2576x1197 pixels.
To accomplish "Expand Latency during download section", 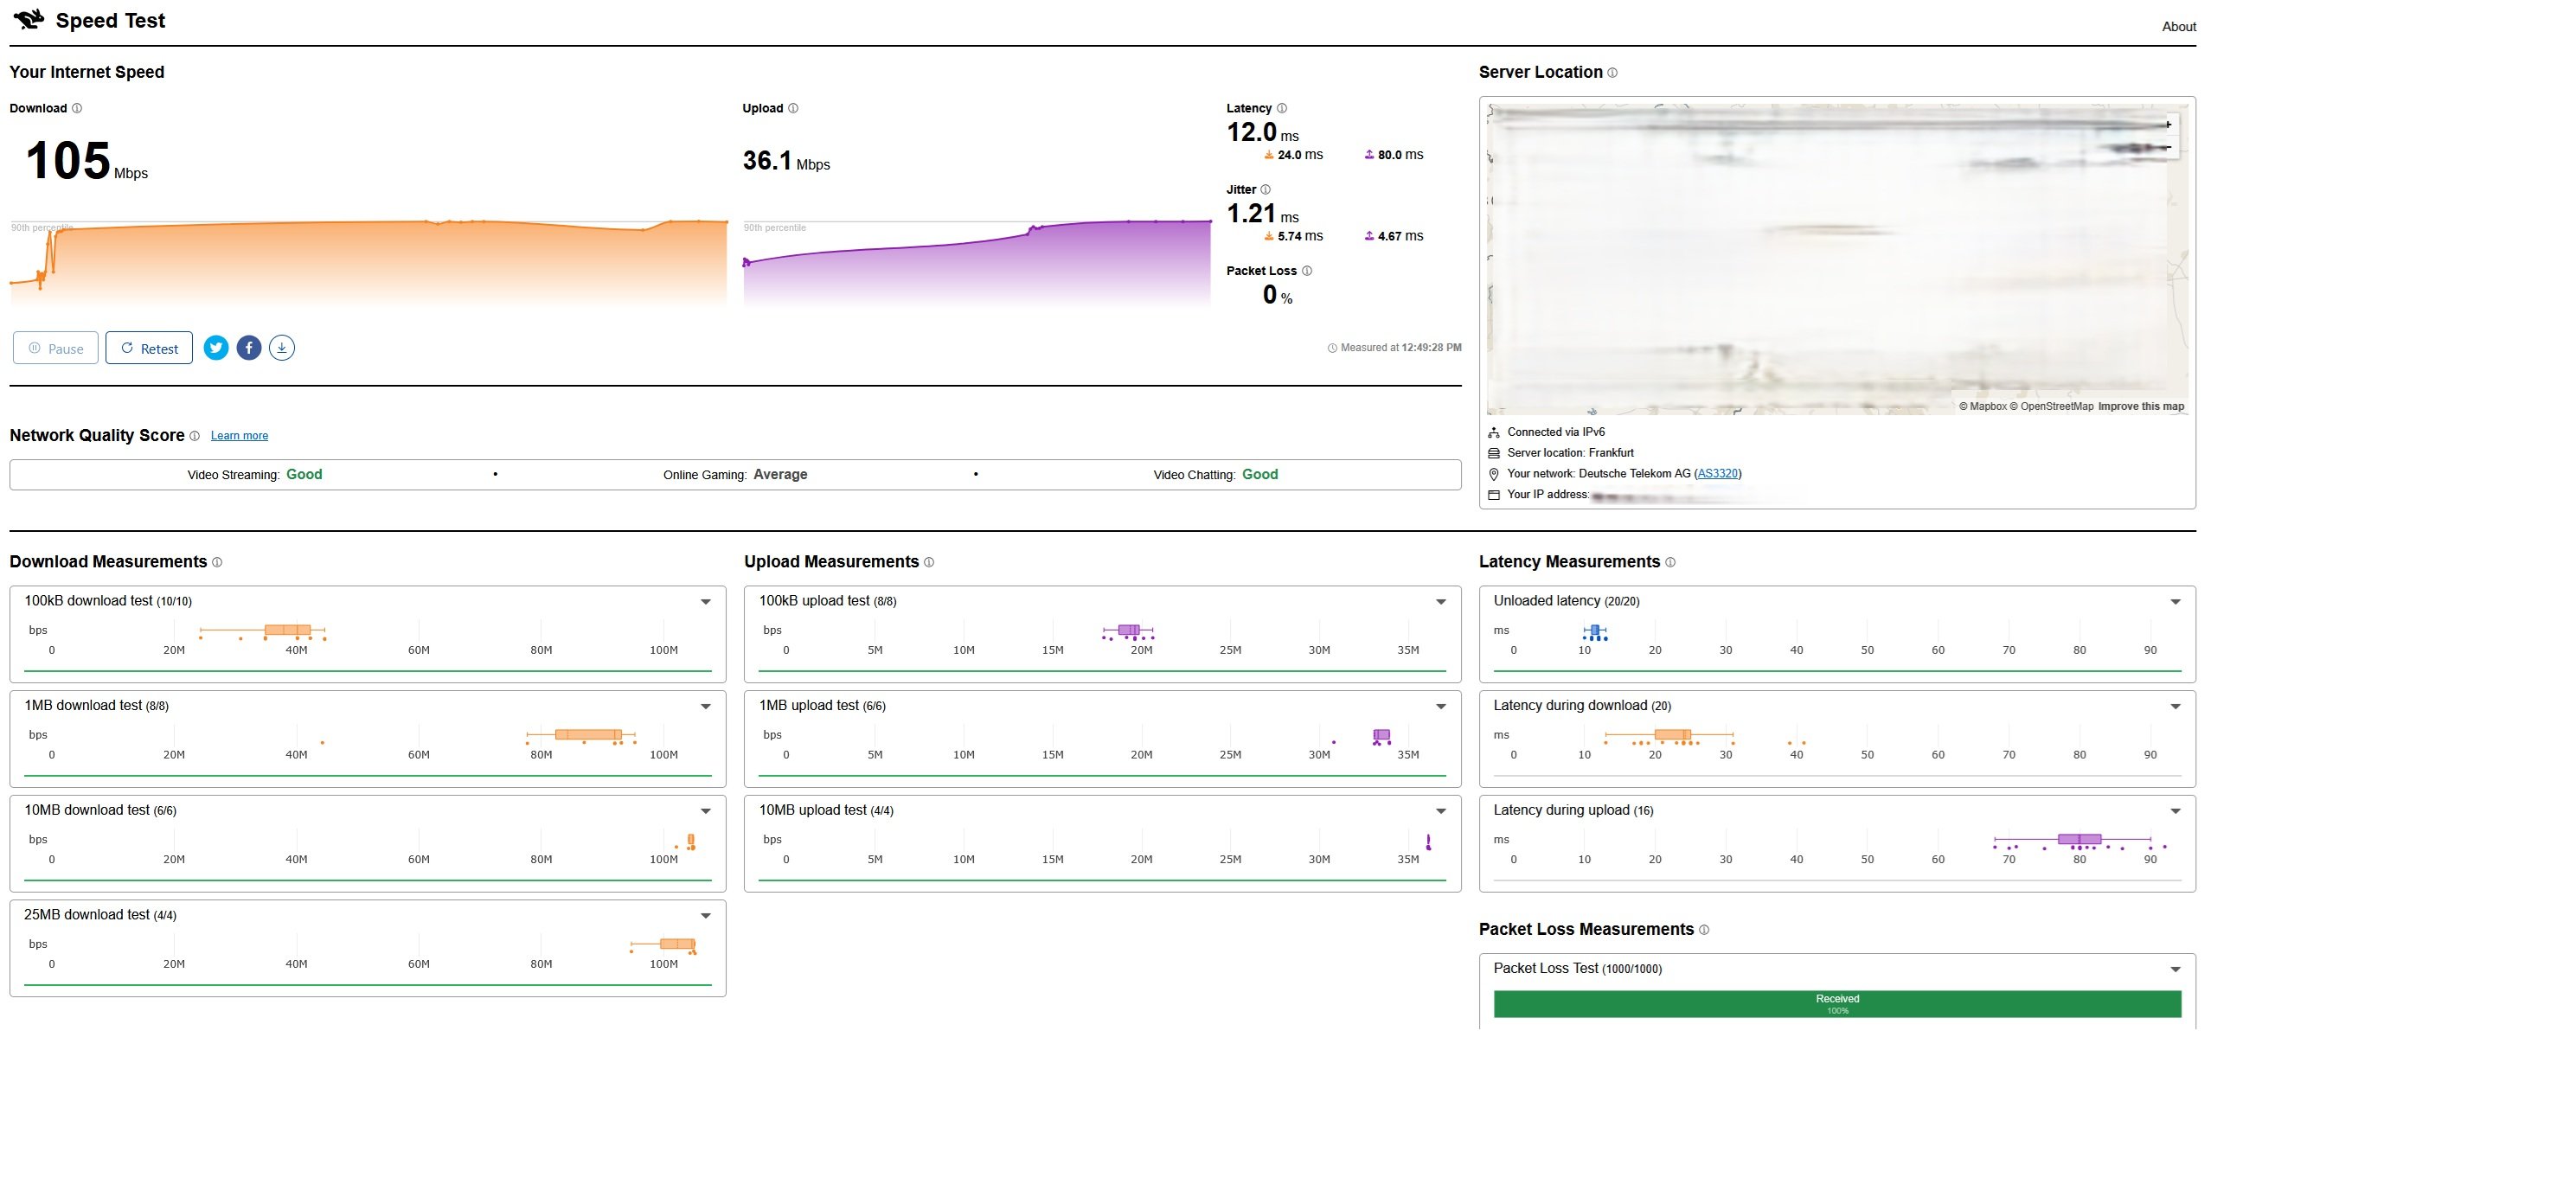I will pyautogui.click(x=2175, y=707).
